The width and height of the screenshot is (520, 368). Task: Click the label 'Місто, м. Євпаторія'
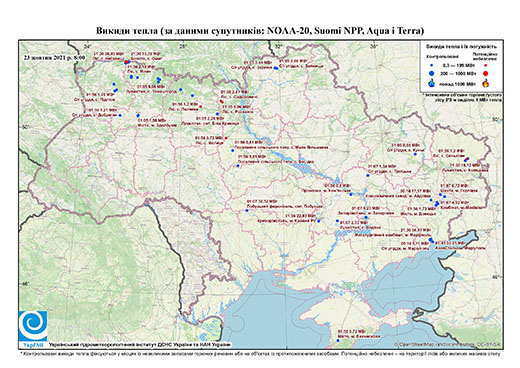point(358,337)
